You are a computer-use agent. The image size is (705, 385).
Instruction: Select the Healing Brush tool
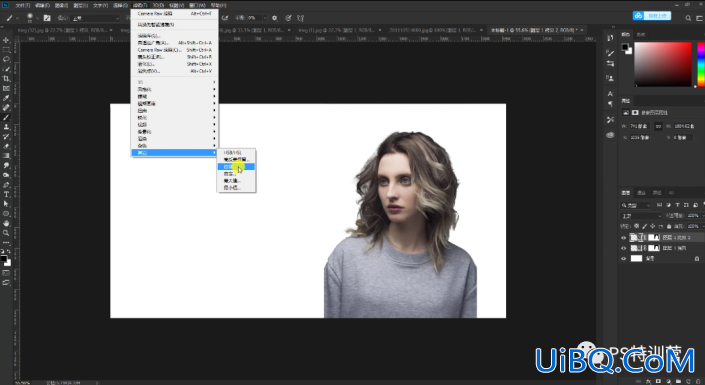(x=6, y=108)
